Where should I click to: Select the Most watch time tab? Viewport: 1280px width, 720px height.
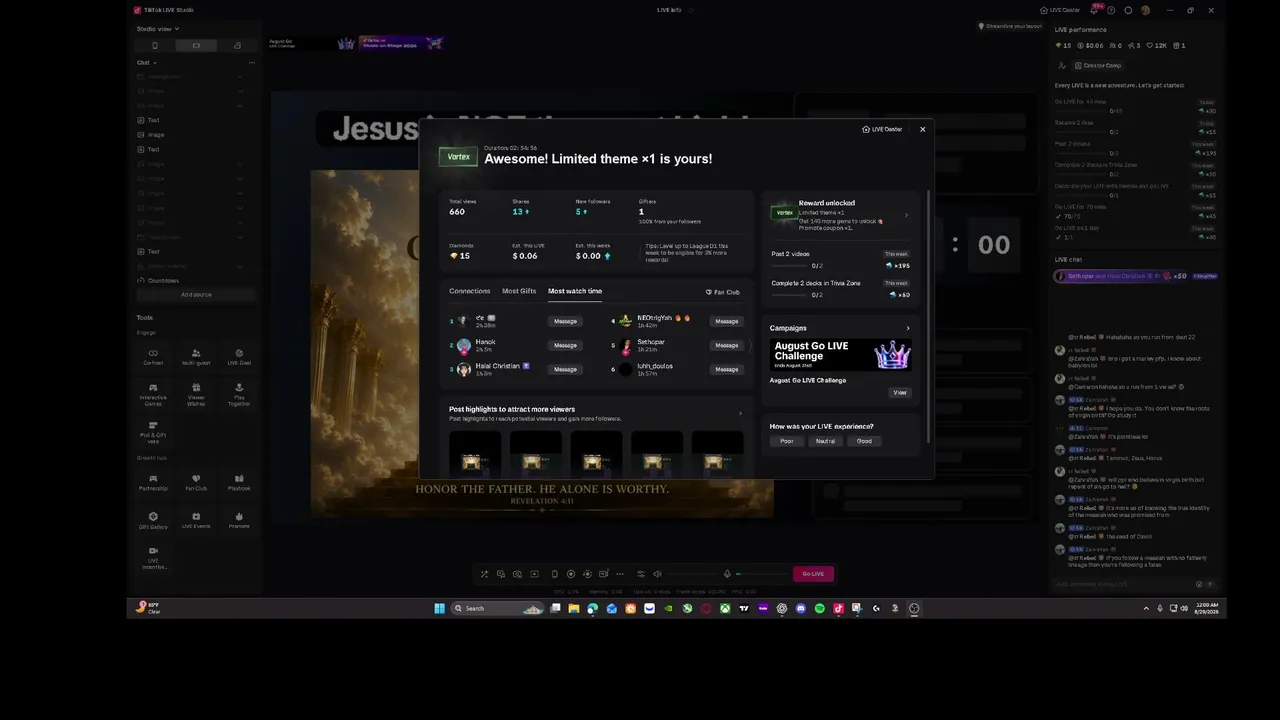point(575,291)
